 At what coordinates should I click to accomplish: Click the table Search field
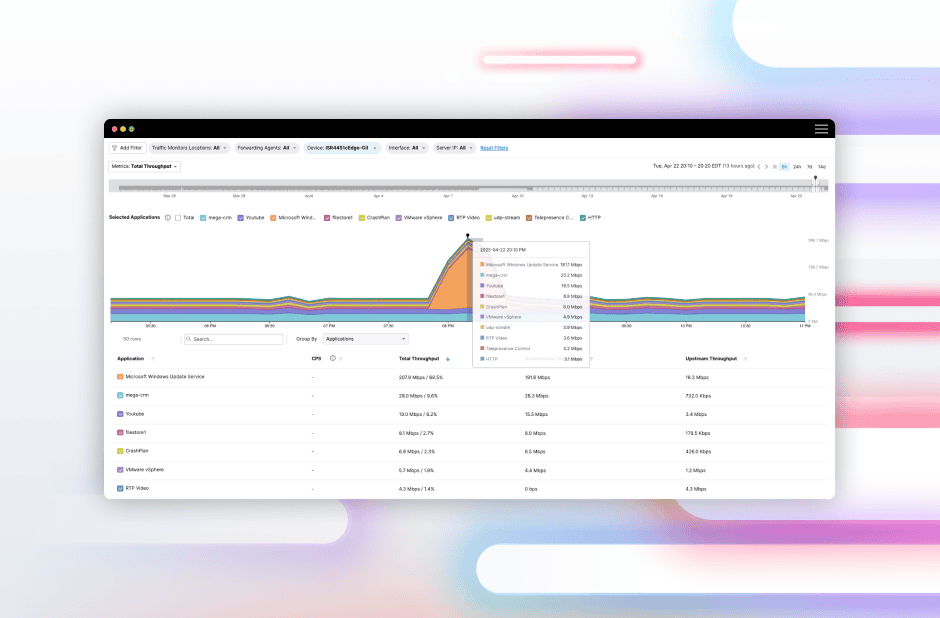235,339
